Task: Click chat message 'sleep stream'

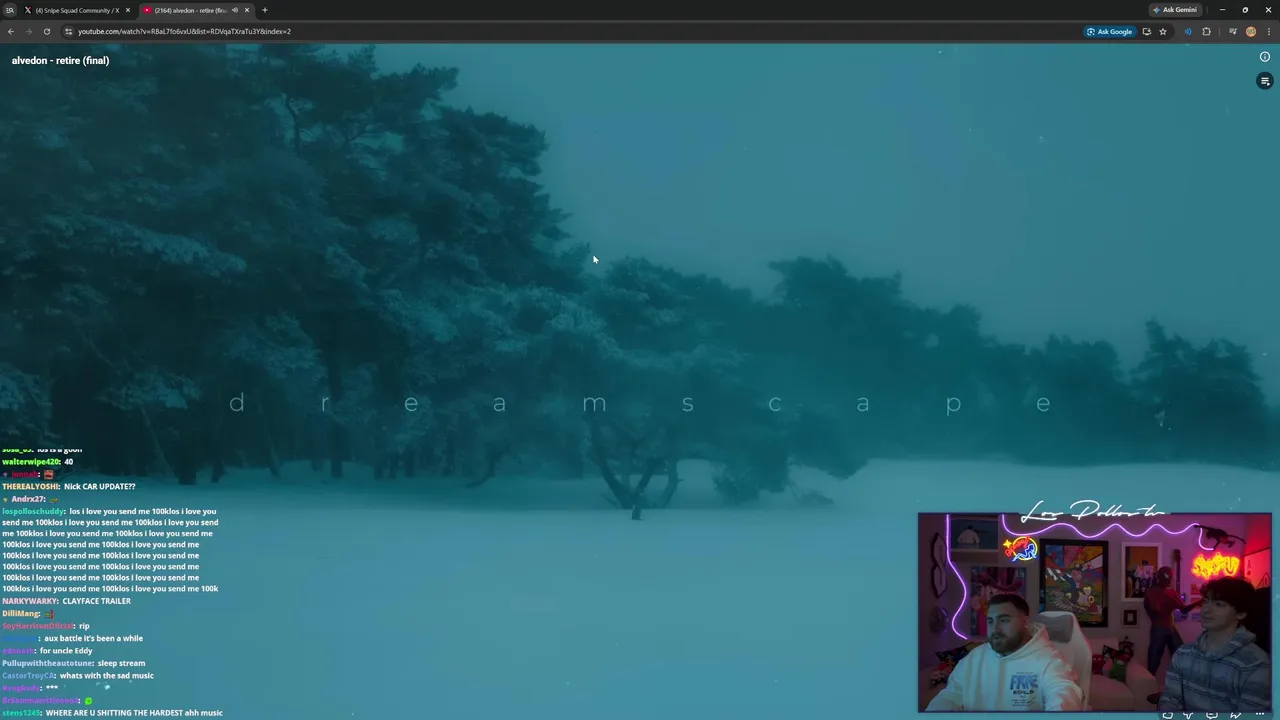Action: (121, 663)
